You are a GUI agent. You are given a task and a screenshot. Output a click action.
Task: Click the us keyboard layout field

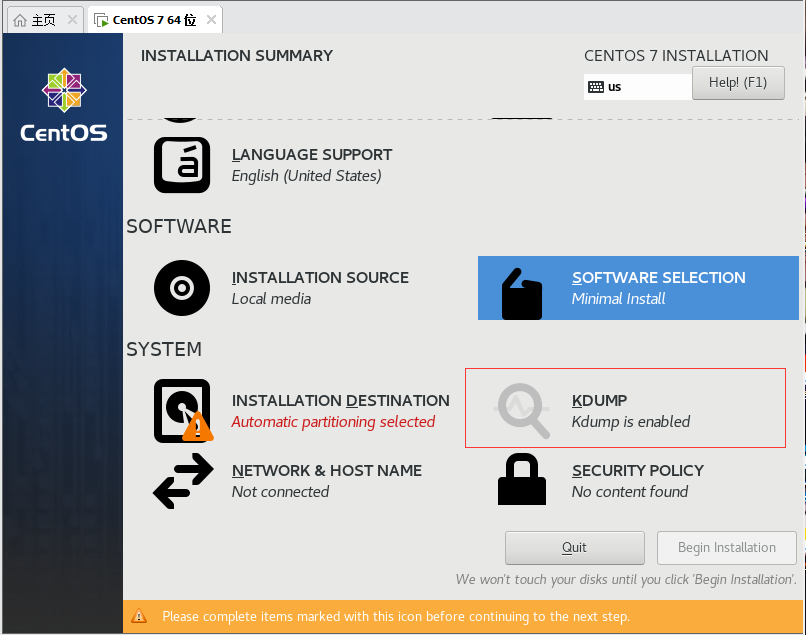click(638, 87)
